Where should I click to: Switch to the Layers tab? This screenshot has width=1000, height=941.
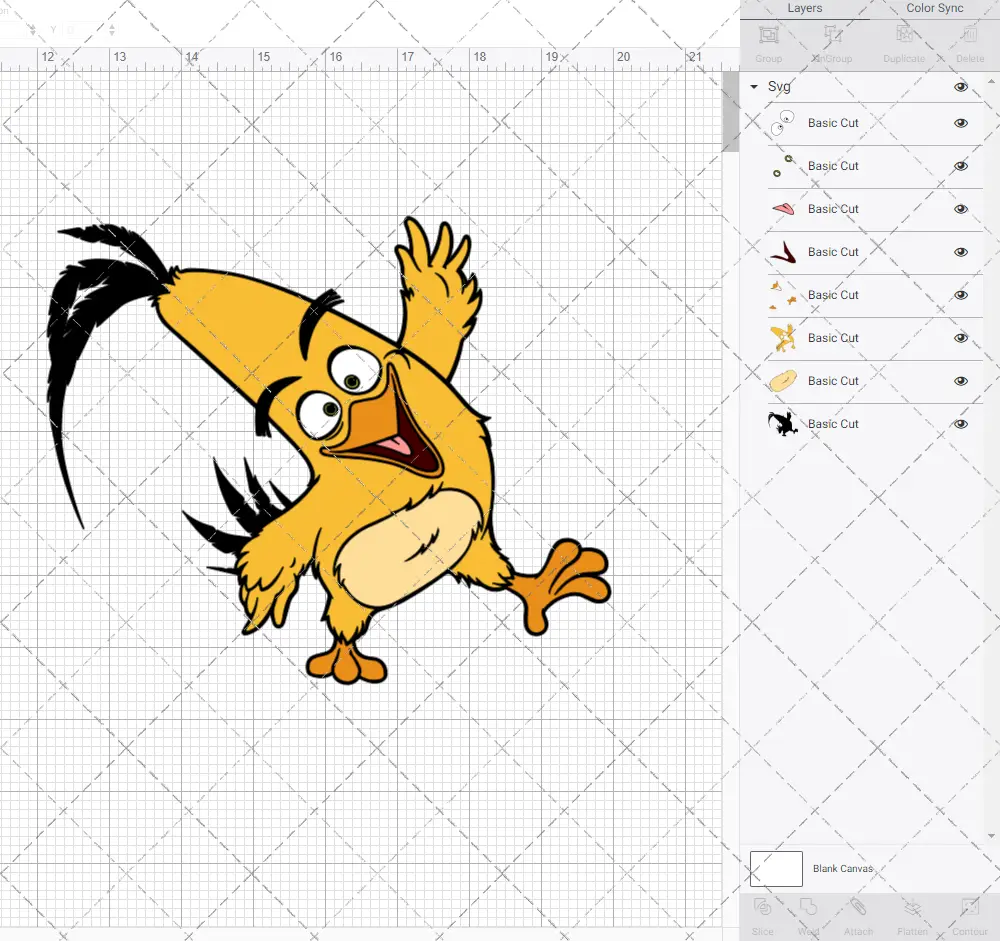pos(804,8)
